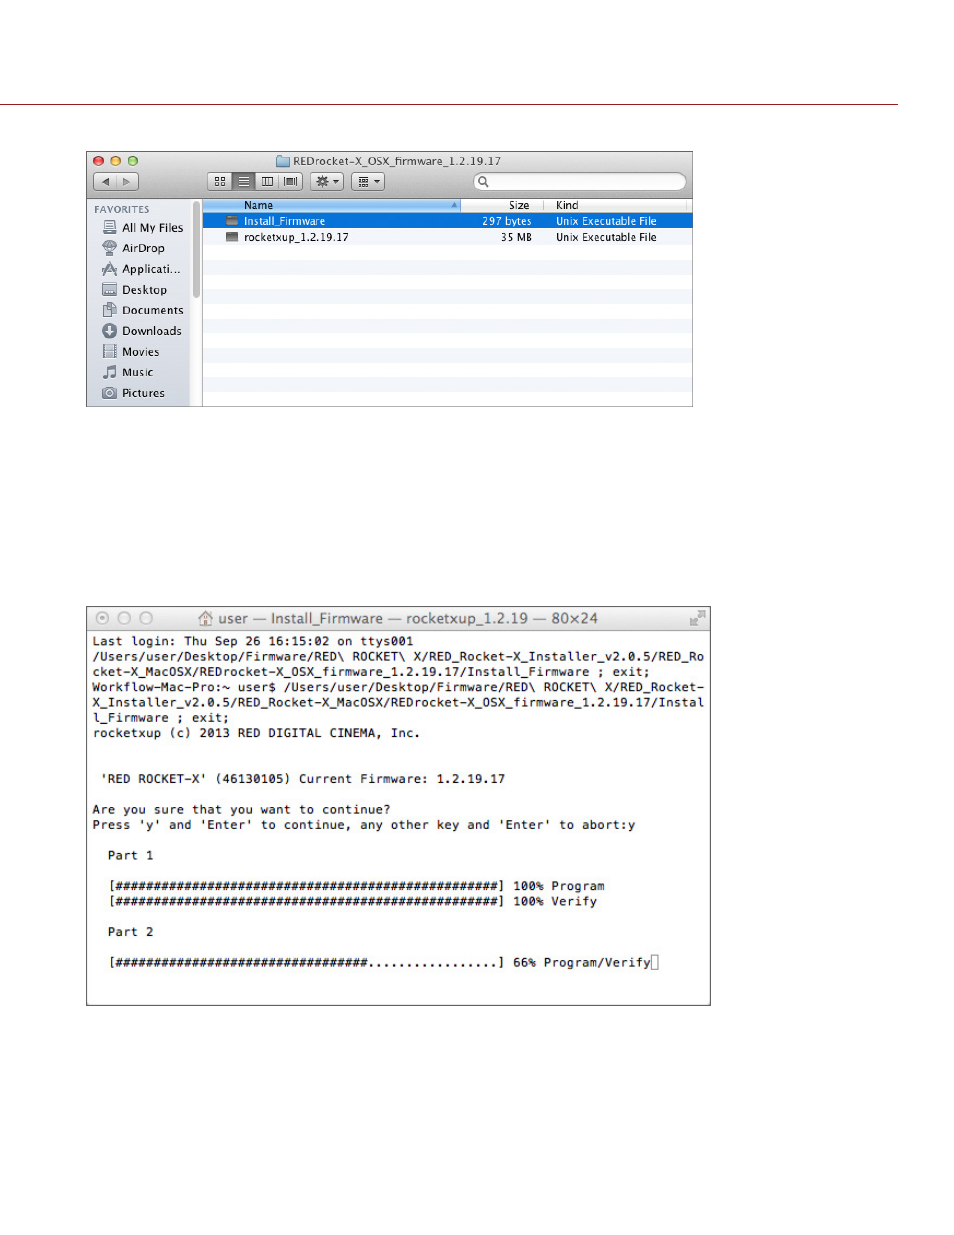Click the rocketxup_1.2.19.17 file icon

pyautogui.click(x=232, y=237)
